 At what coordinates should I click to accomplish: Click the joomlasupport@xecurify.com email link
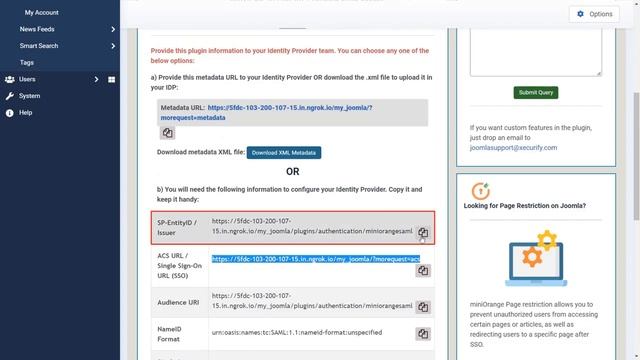pos(513,148)
